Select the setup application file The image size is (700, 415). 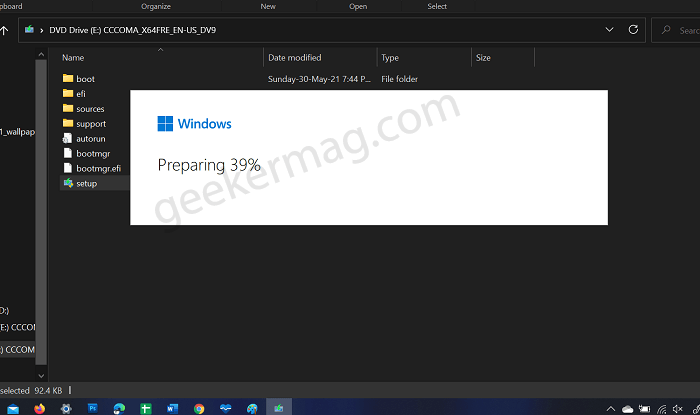(x=87, y=183)
